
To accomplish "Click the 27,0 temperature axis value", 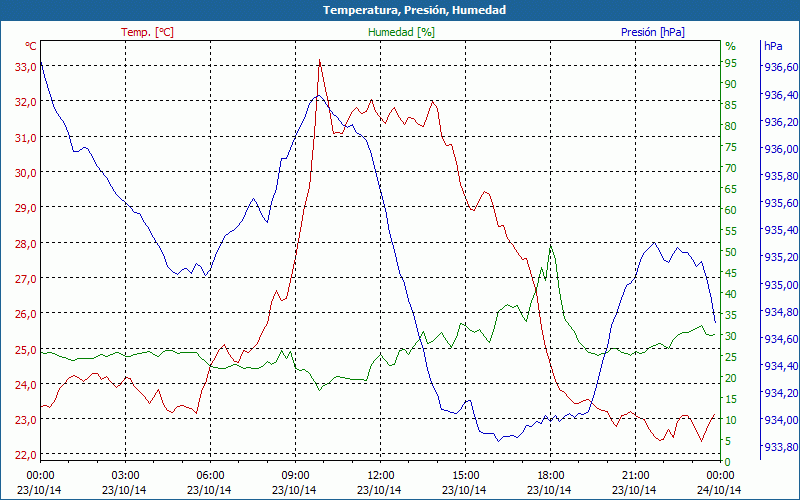I will point(26,279).
